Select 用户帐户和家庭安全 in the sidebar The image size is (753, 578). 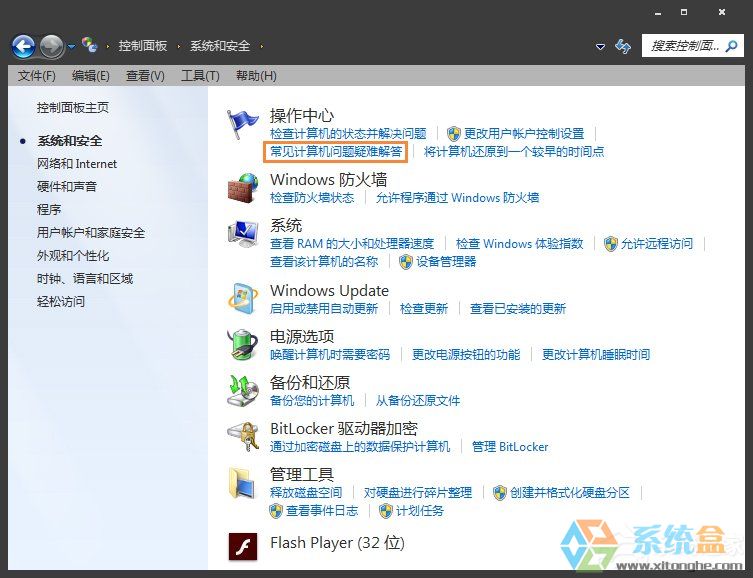click(x=91, y=232)
